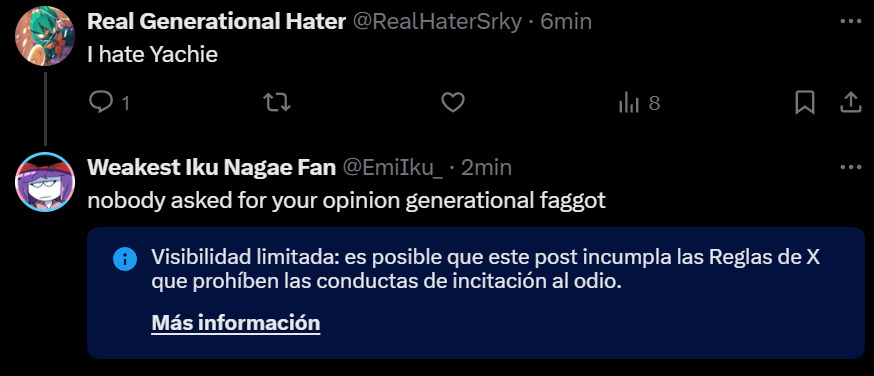Like the post with the heart icon
Viewport: 874px width, 376px height.
click(x=453, y=102)
